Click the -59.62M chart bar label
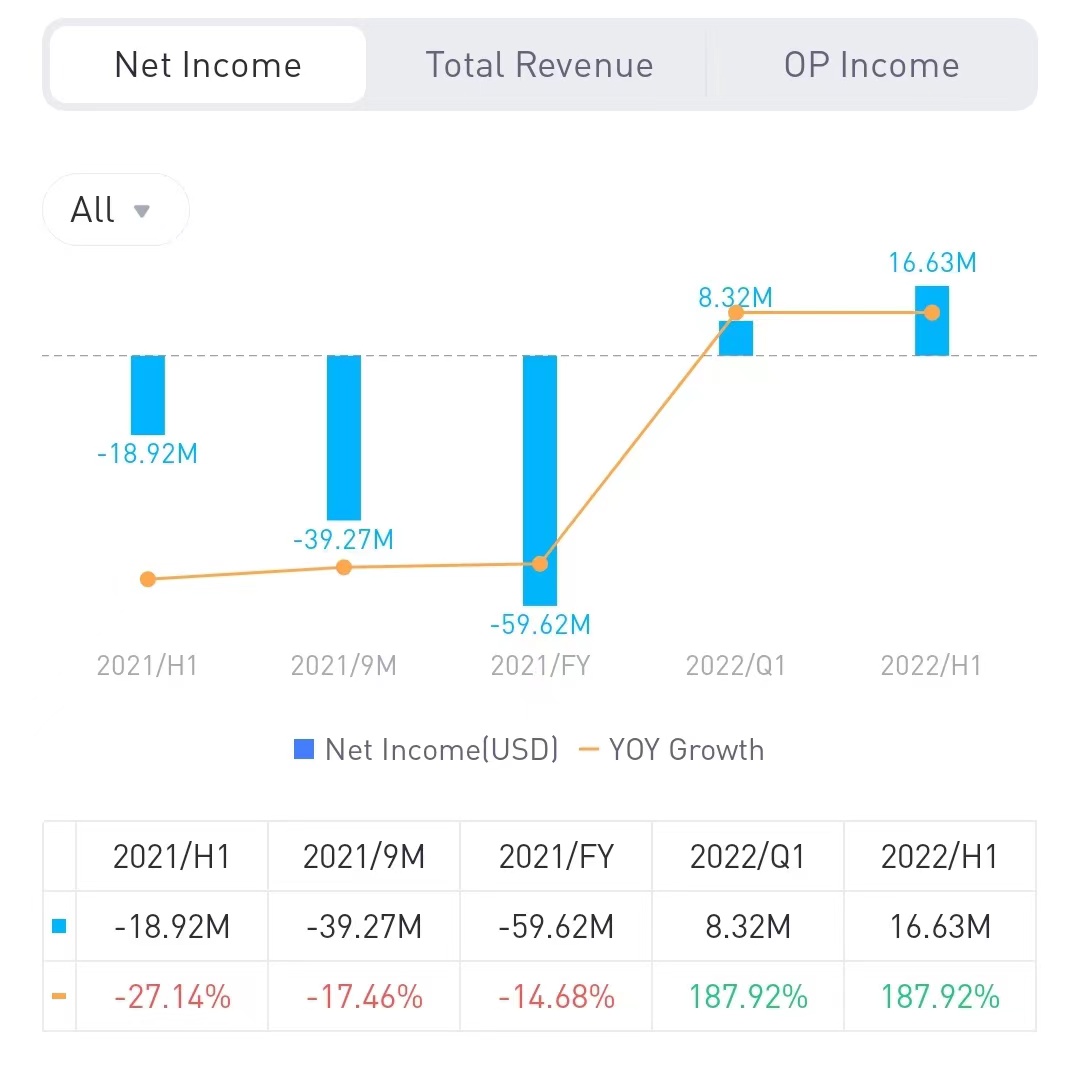Screen dimensions: 1080x1068 click(540, 625)
